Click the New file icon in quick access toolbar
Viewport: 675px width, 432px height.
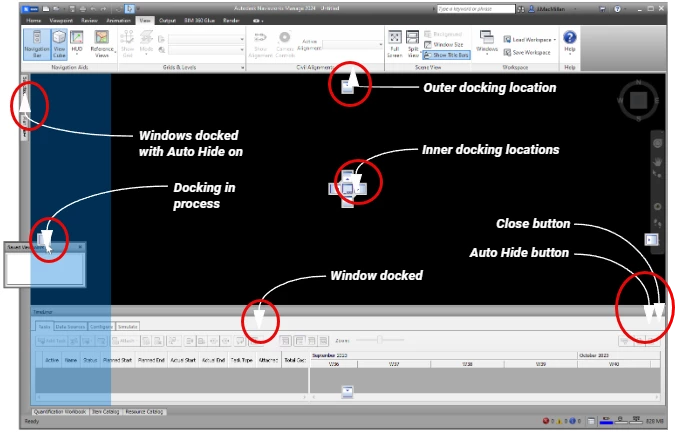(x=45, y=9)
